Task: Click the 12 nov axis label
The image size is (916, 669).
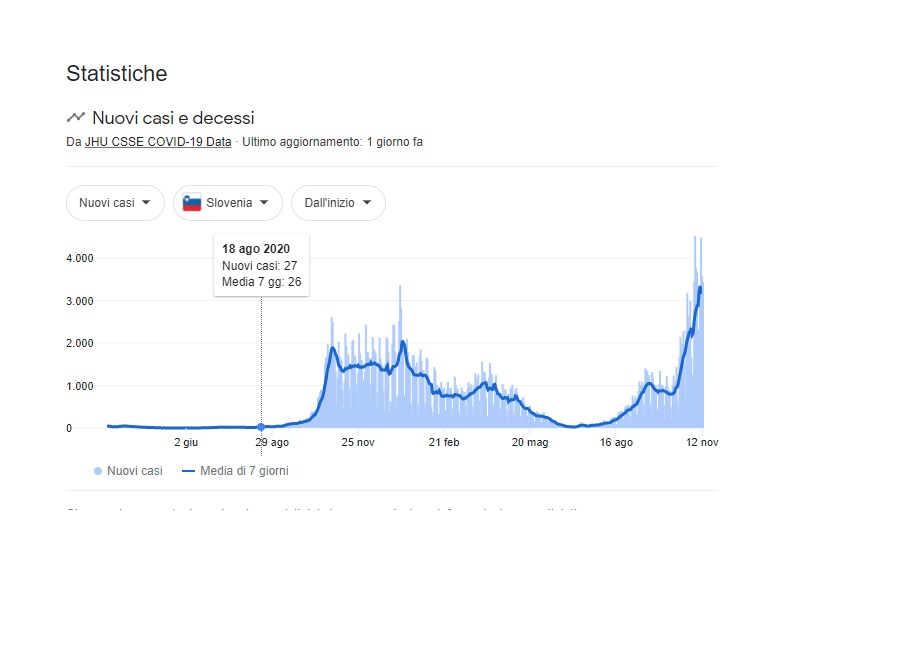Action: (x=702, y=442)
